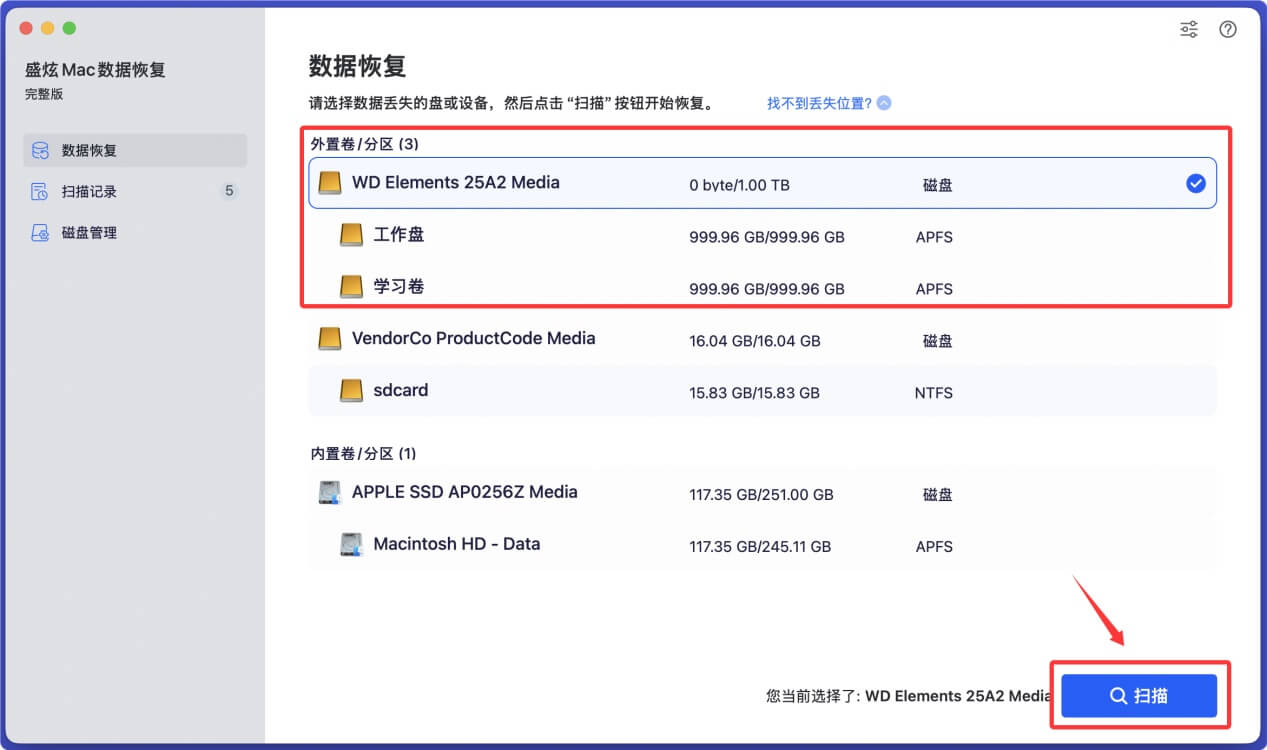
Task: Open the 找不到丢失位置 link
Action: [x=820, y=102]
